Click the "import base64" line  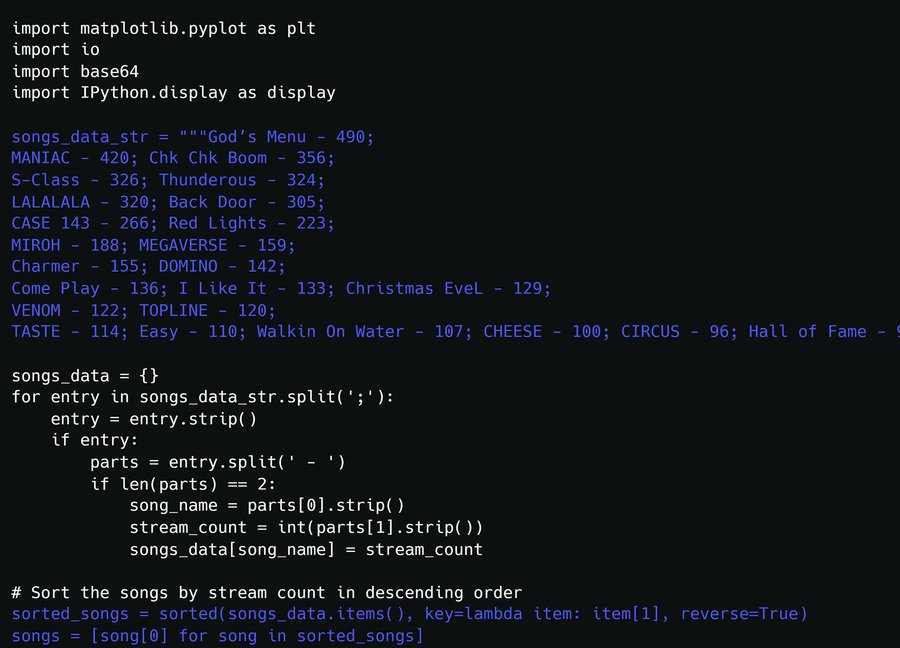tap(75, 71)
